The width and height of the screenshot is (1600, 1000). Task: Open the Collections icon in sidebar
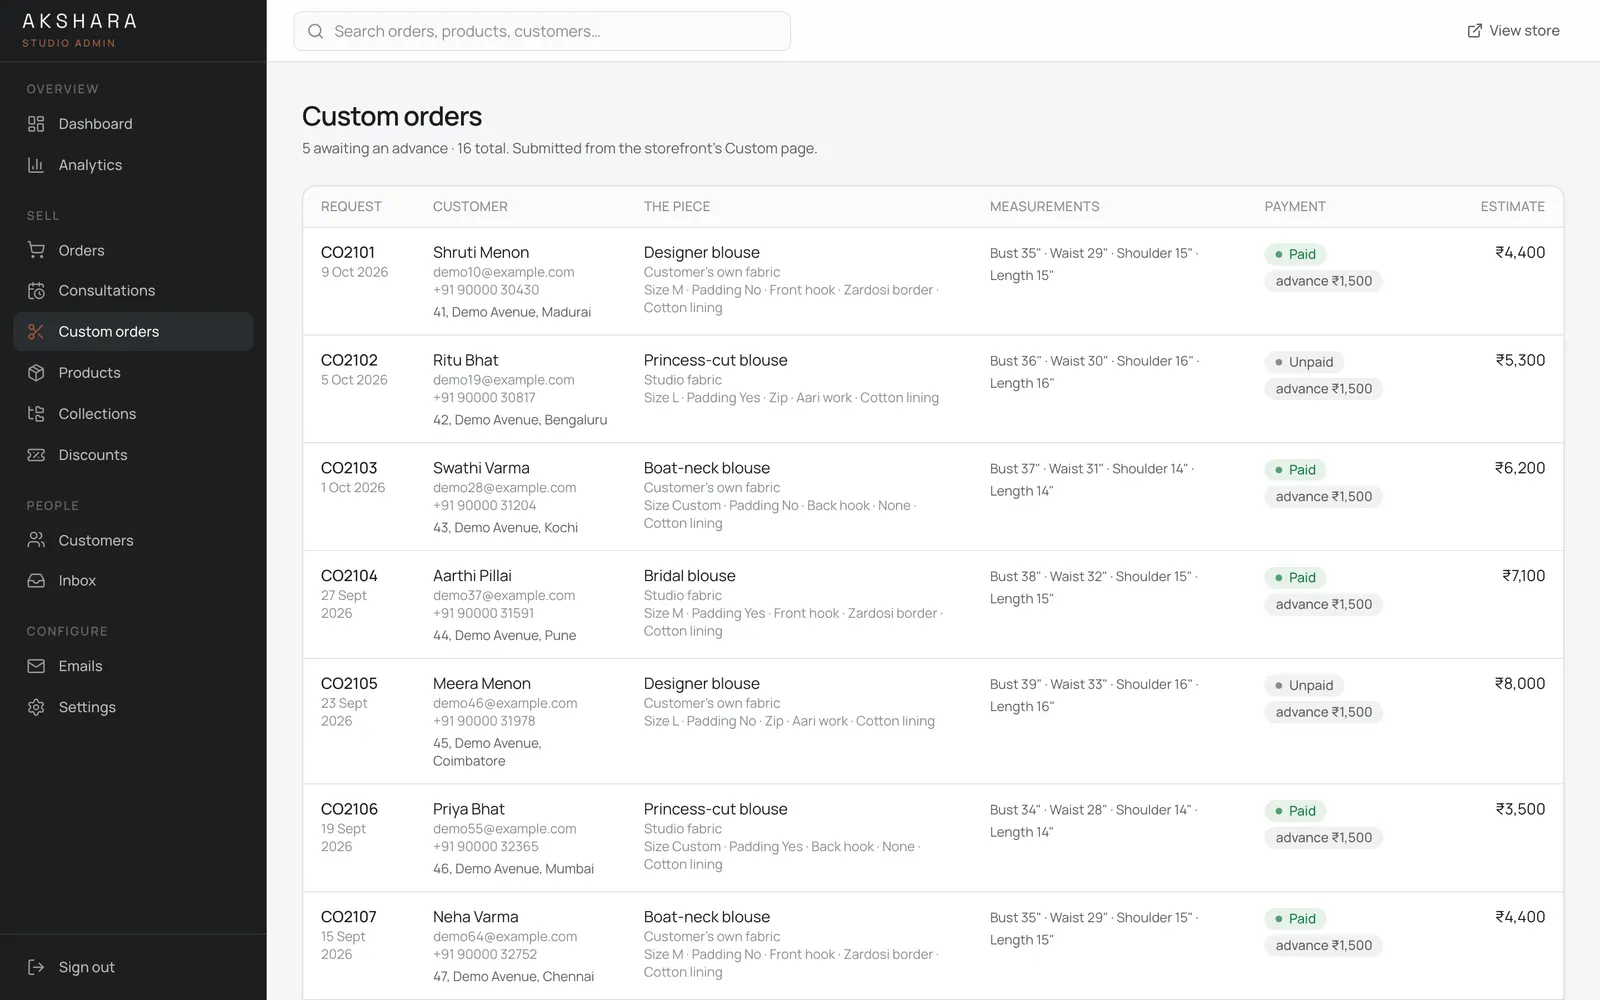coord(36,414)
